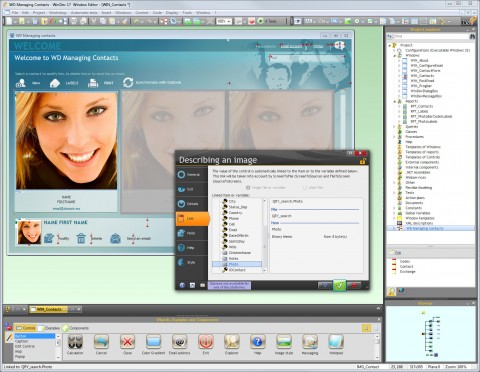This screenshot has width=480, height=372.
Task: Collapse the Reports node in project tree
Action: click(x=395, y=101)
